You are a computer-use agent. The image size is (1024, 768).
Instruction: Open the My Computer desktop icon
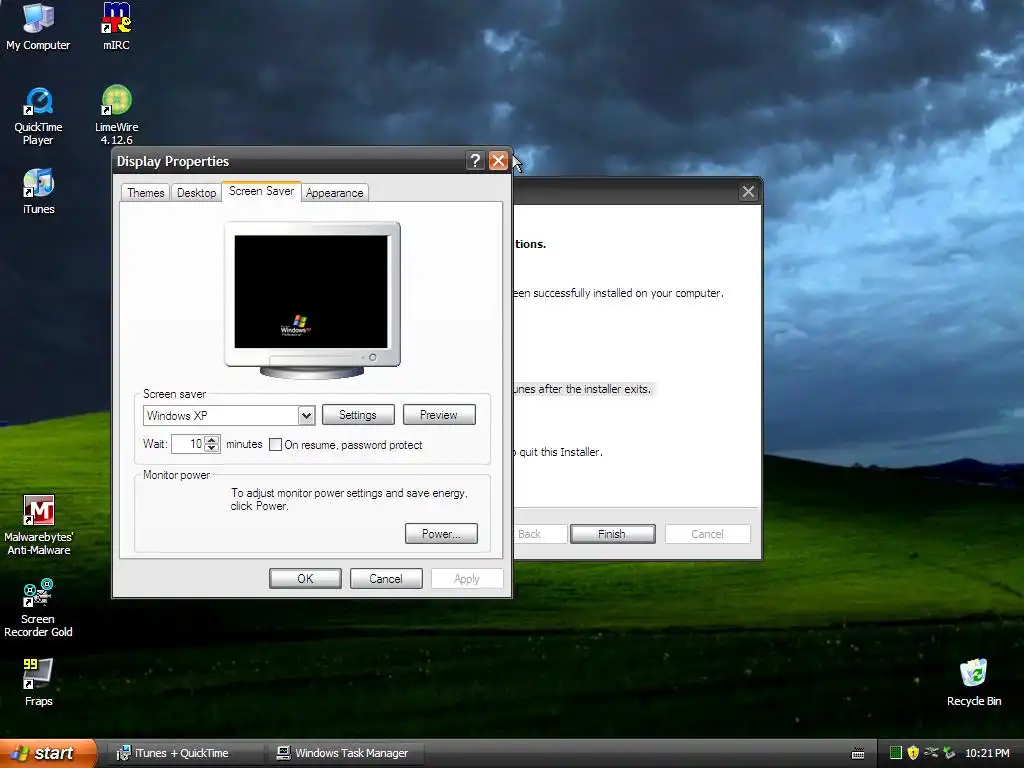38,26
